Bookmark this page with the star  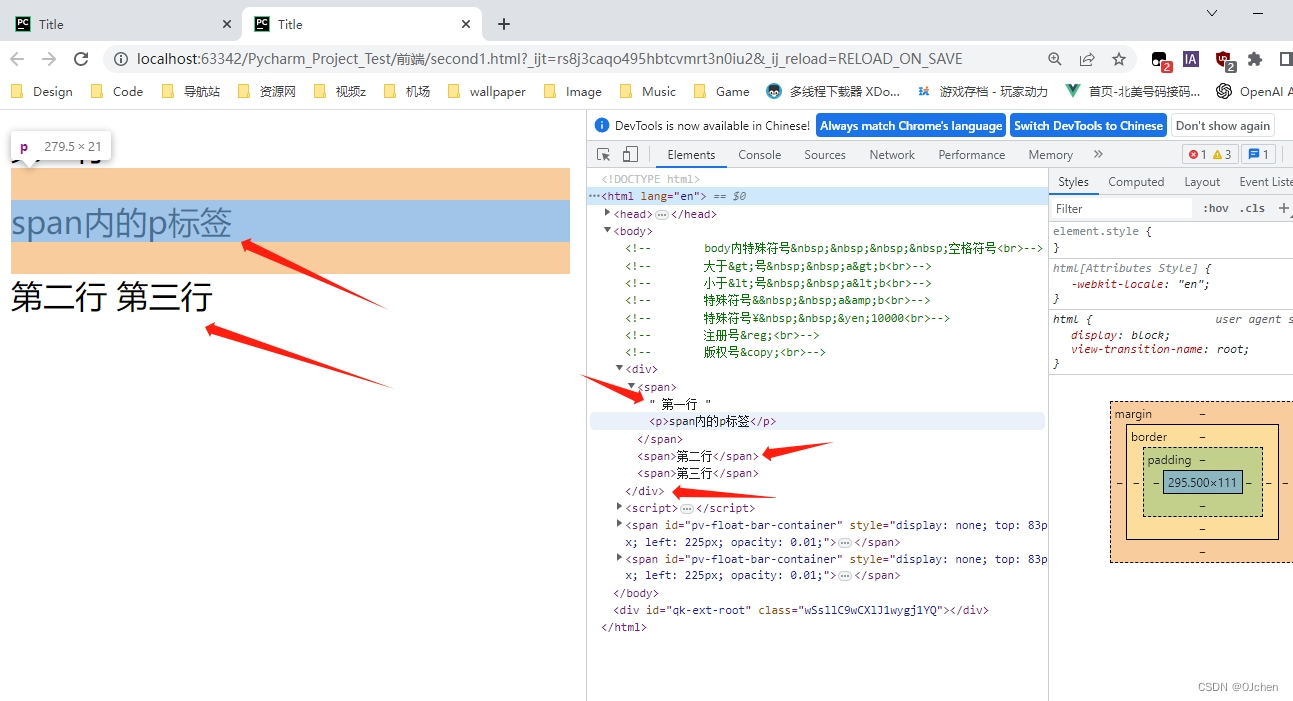pyautogui.click(x=1119, y=59)
